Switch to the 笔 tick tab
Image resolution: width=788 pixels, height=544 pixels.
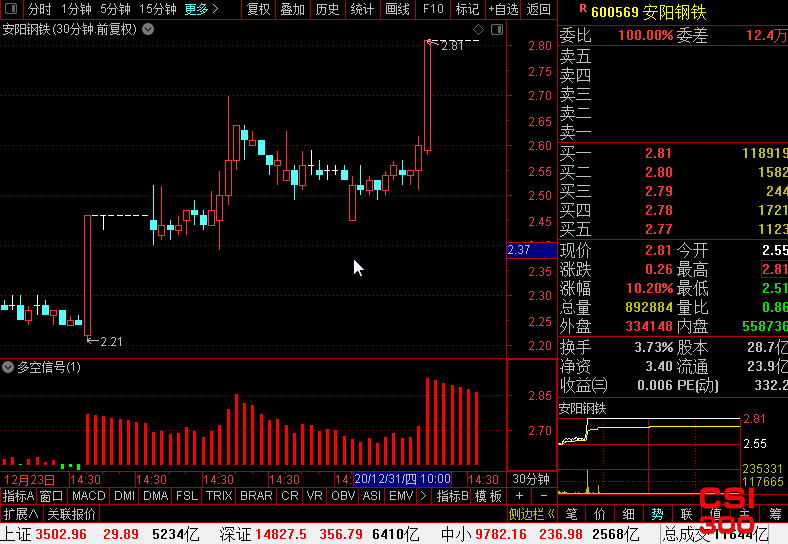pos(571,514)
